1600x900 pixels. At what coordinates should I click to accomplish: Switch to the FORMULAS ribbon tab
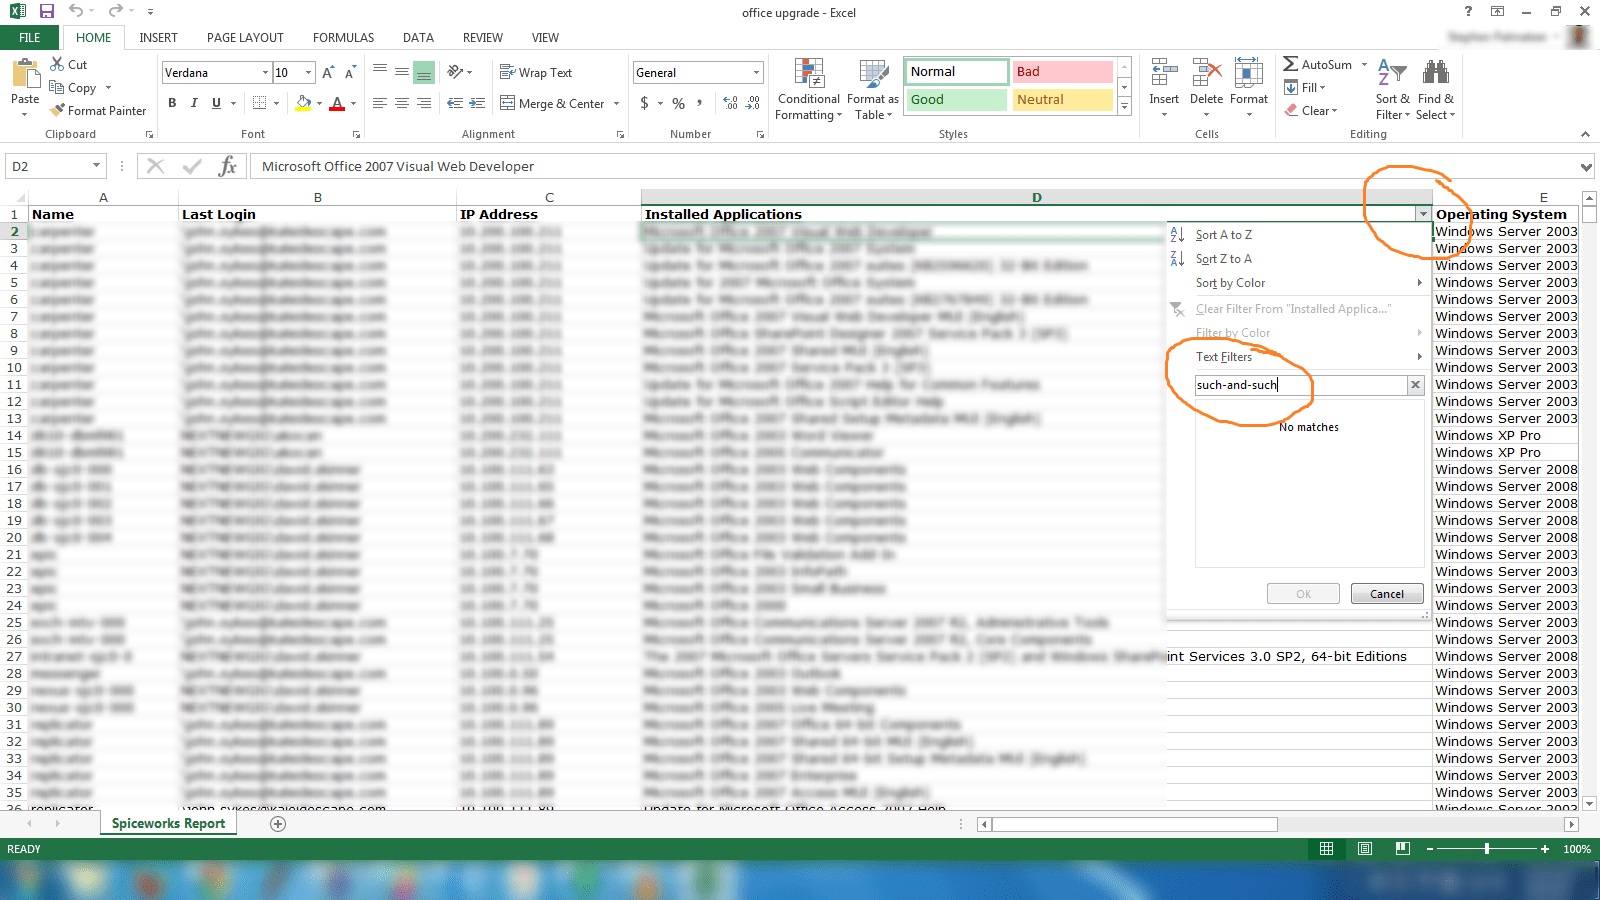pyautogui.click(x=343, y=38)
